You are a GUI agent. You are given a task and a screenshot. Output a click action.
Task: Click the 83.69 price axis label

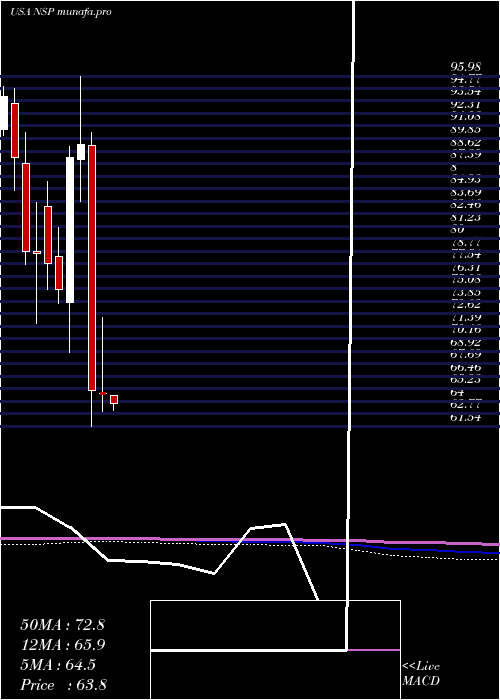466,193
